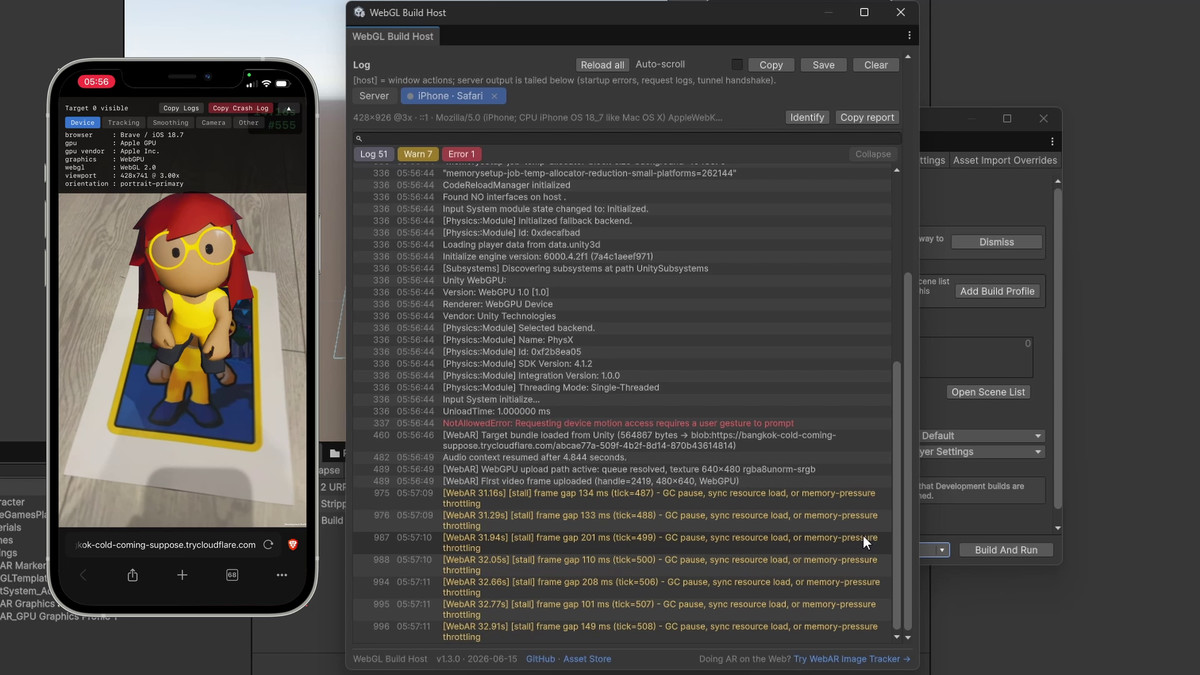
Task: Switch to Other tab on phone overlay
Action: [x=248, y=123]
